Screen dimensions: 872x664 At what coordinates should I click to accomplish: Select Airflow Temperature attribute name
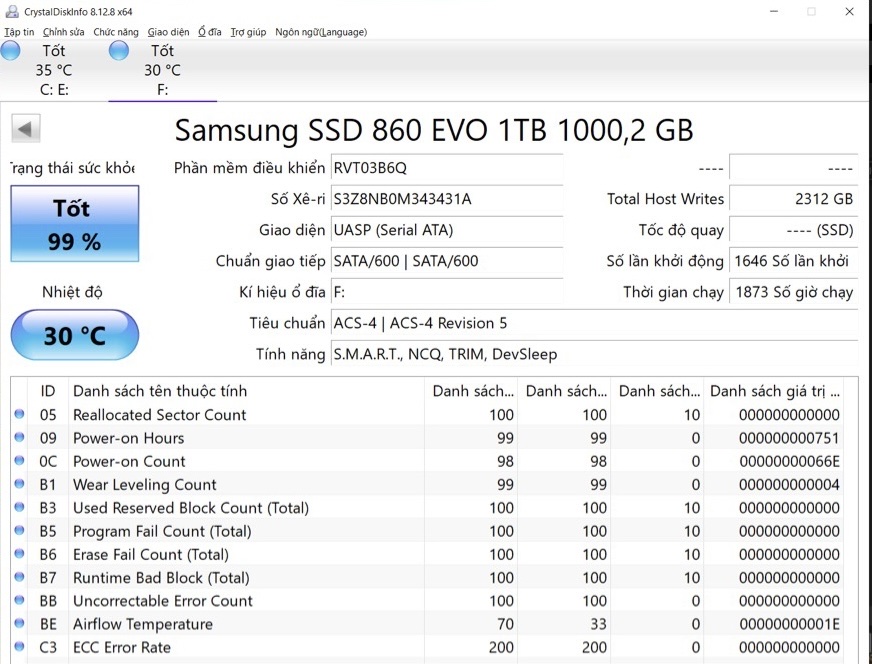(x=143, y=625)
